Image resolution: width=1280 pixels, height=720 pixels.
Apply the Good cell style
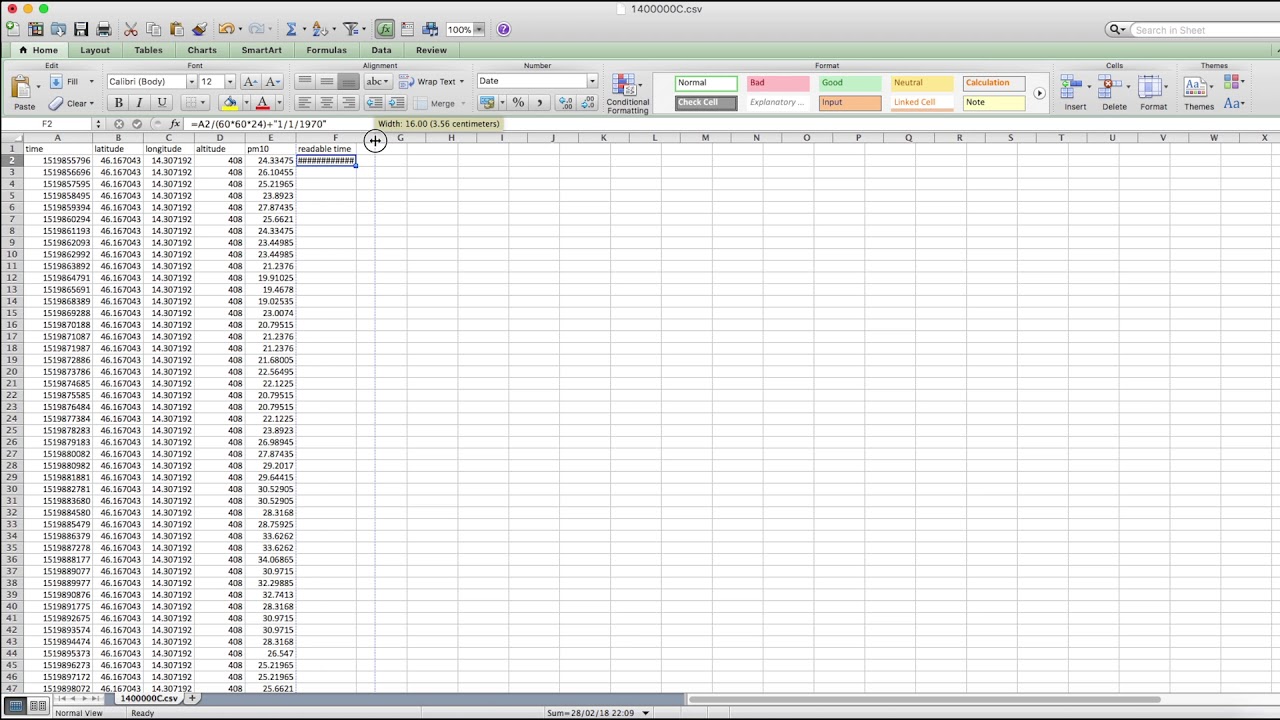850,83
